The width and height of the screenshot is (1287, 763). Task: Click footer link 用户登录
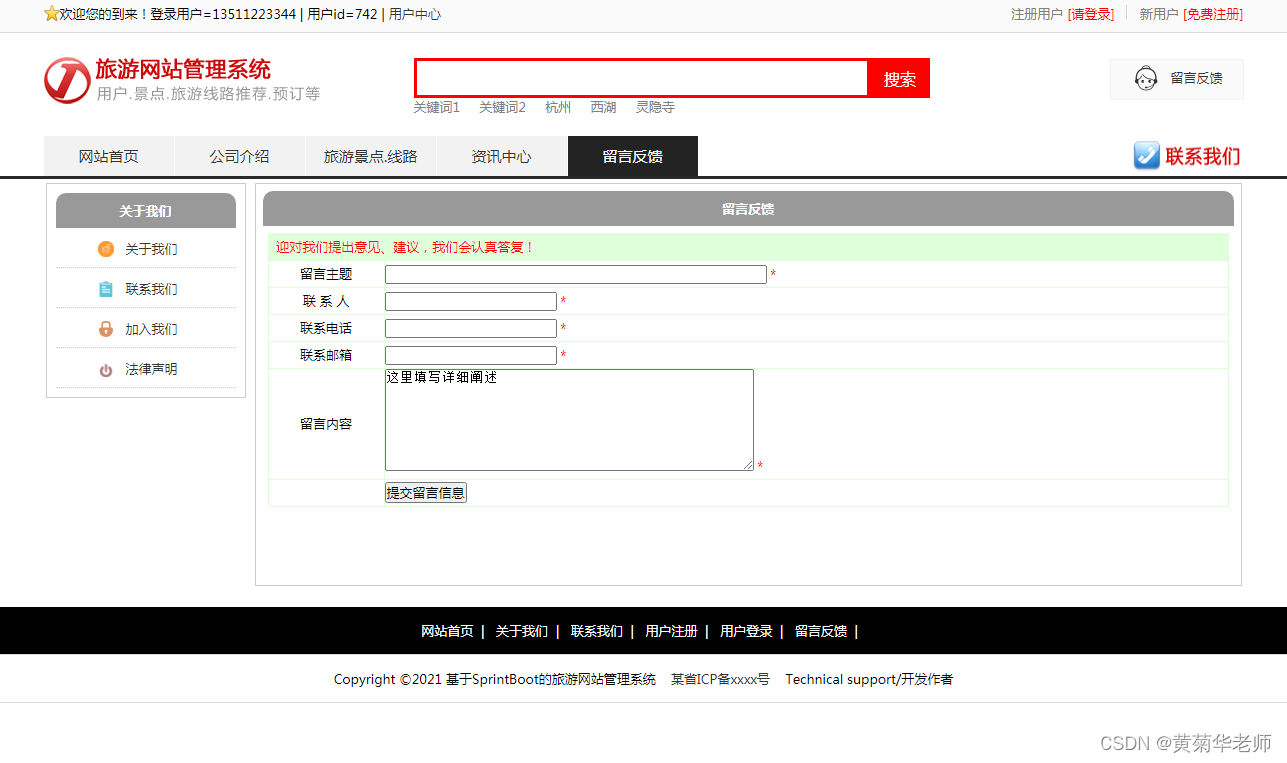[x=746, y=631]
